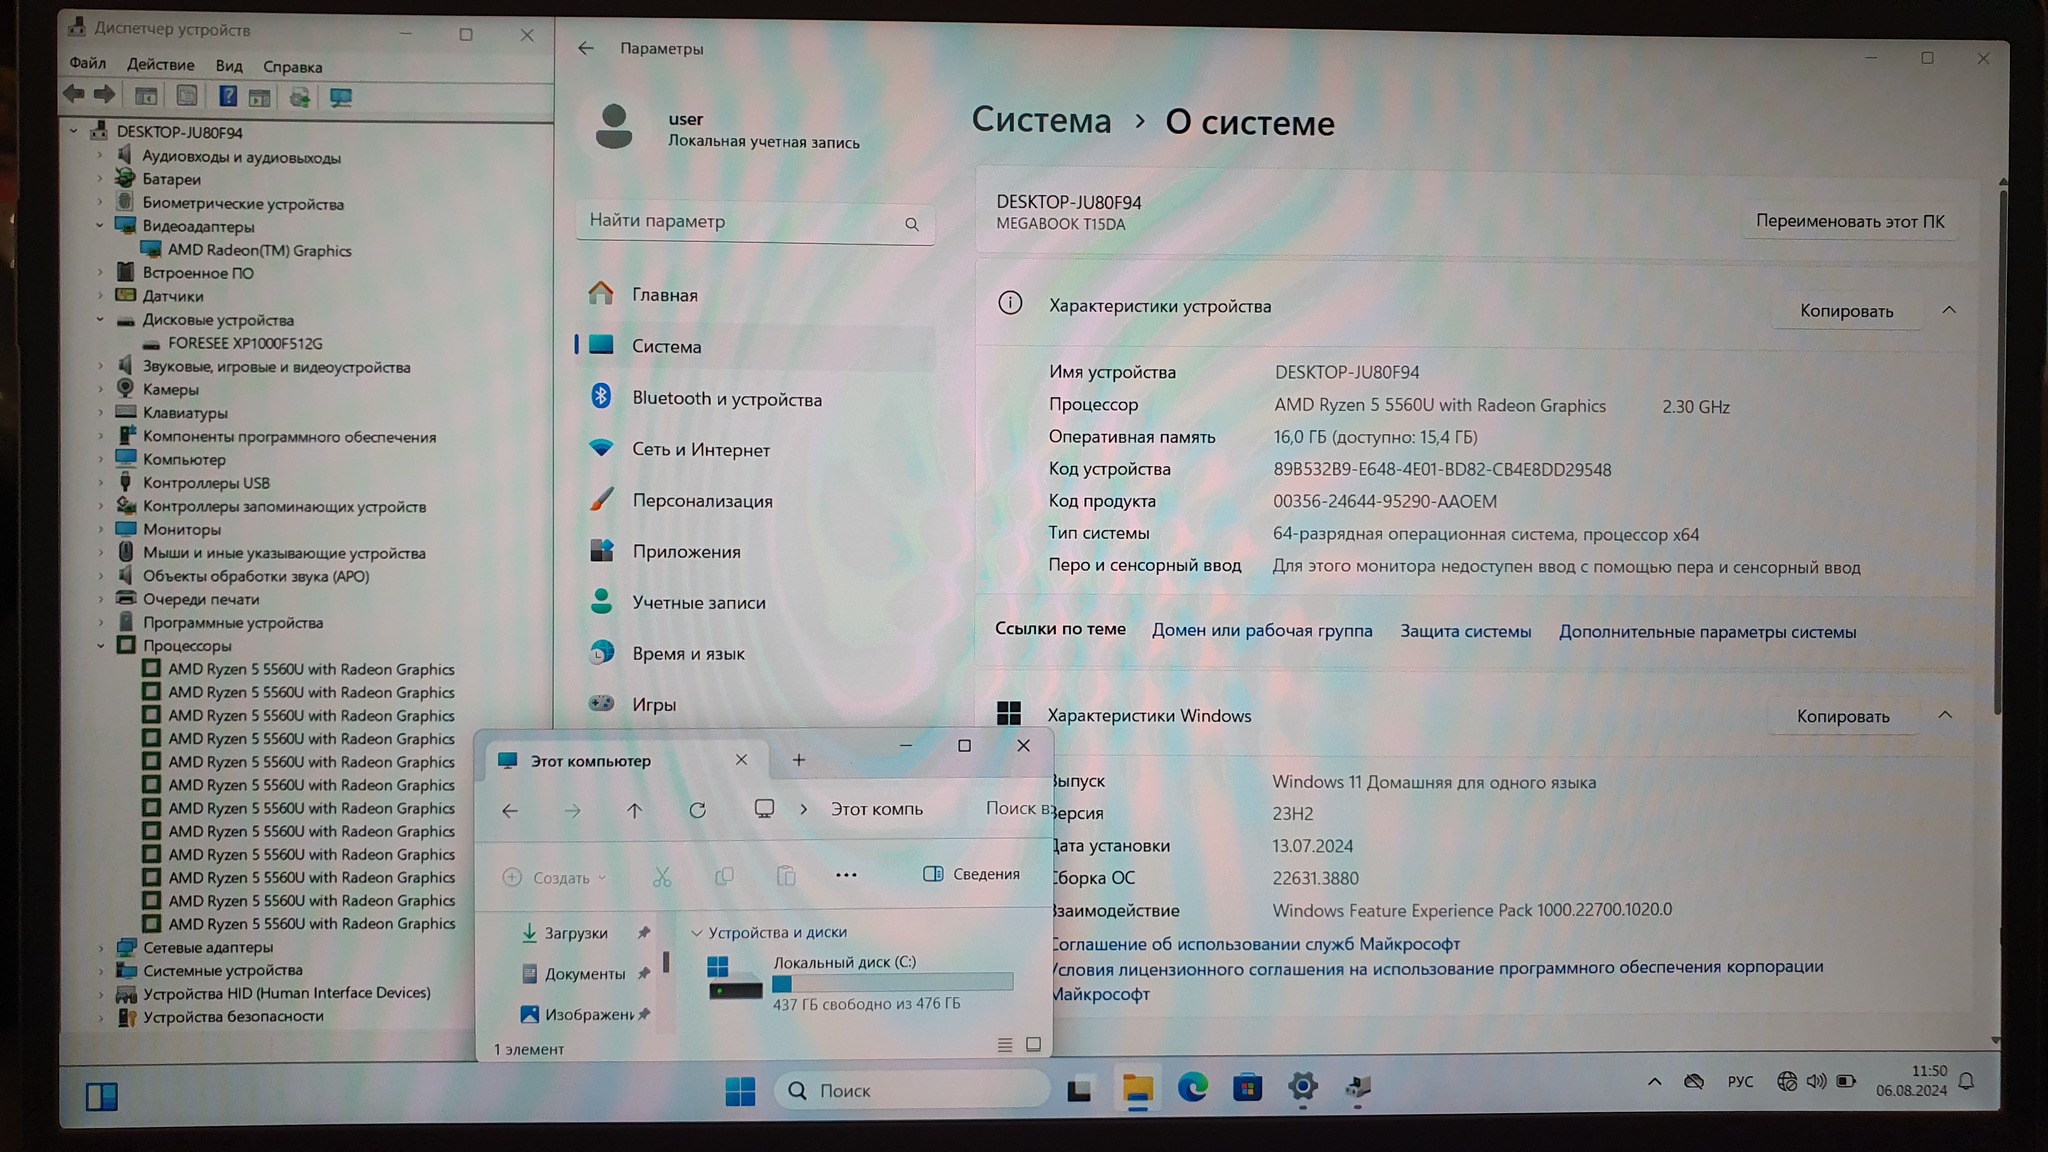The image size is (2048, 1152).
Task: Click Переименовать этот ПК button
Action: coord(1849,221)
